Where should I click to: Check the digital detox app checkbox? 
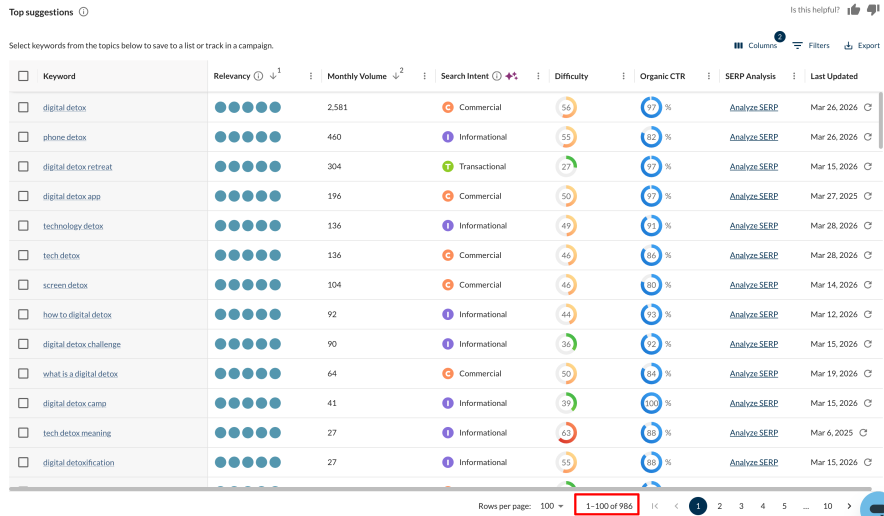point(23,196)
